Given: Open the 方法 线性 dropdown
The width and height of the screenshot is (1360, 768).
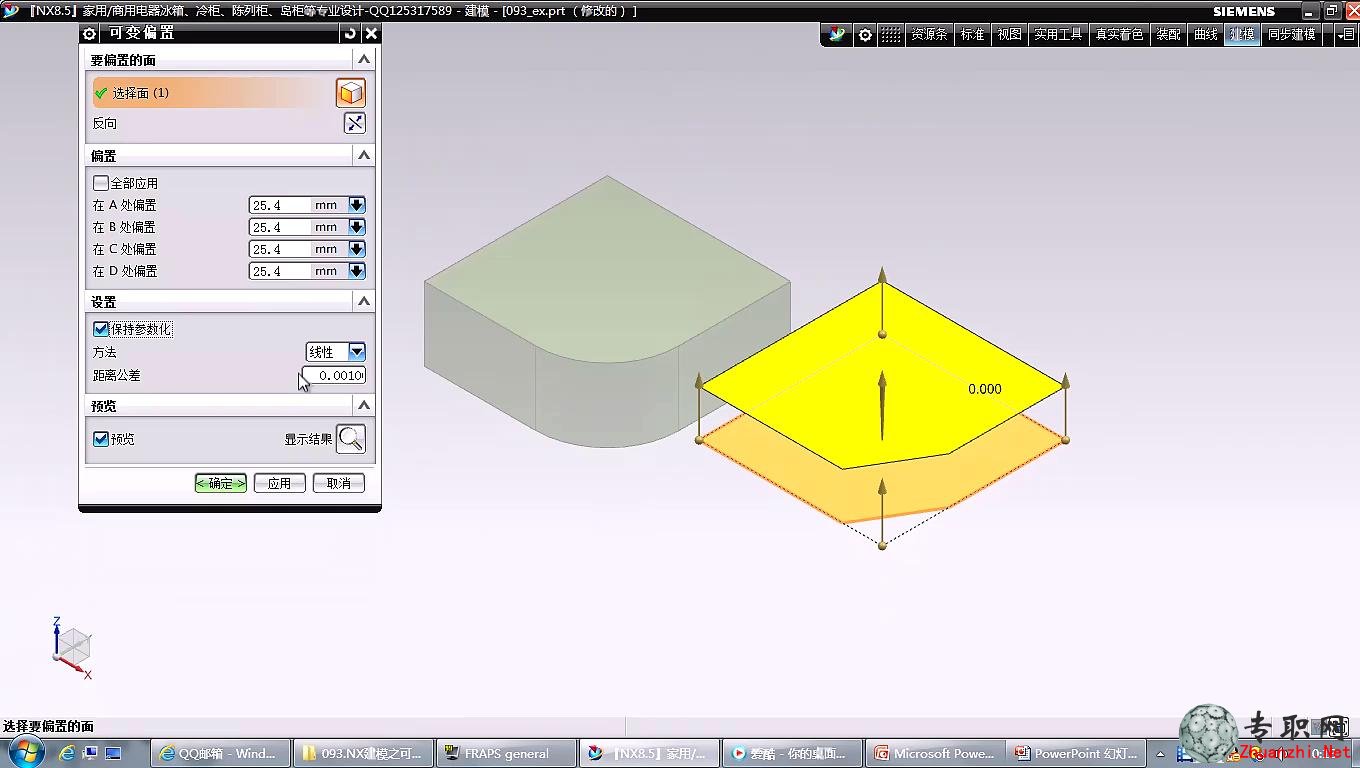Looking at the screenshot, I should (x=357, y=352).
